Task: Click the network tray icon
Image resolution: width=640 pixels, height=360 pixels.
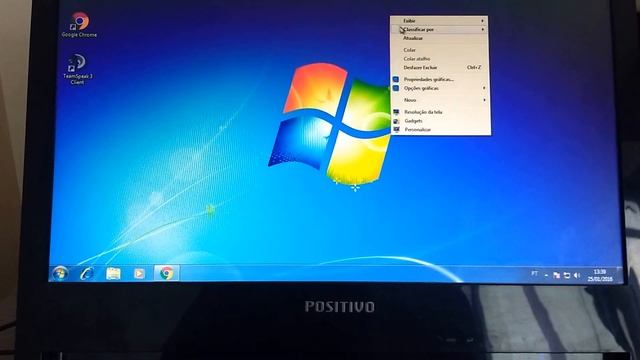Action: [x=567, y=276]
